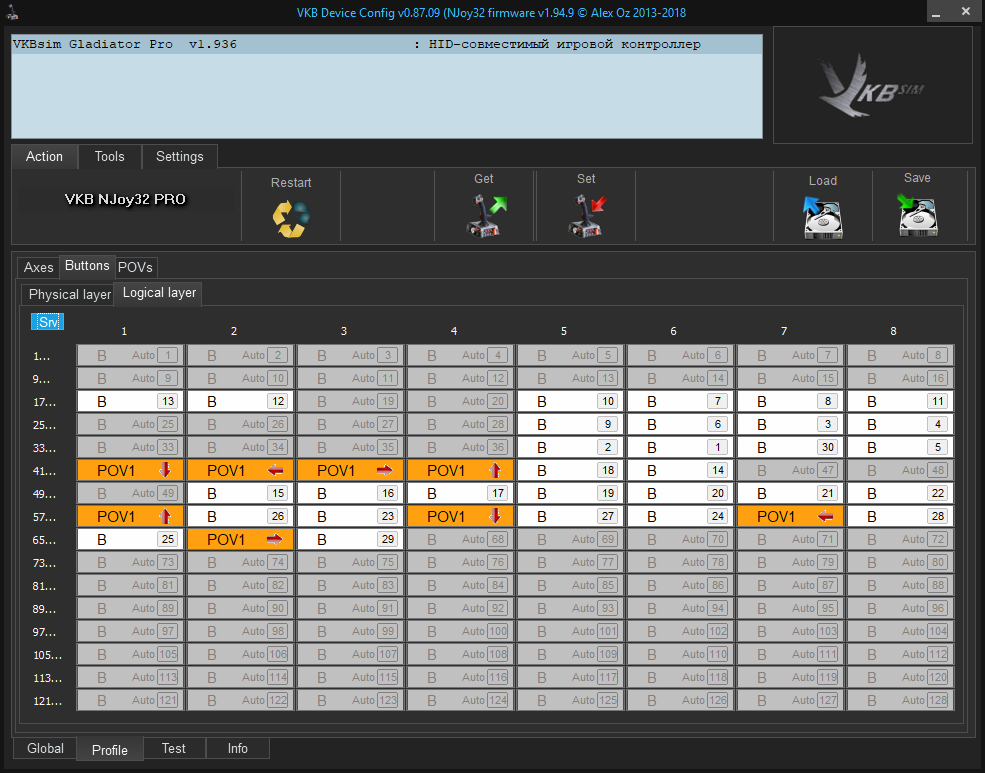Click the VKB Sim logo image
This screenshot has height=773, width=985.
click(x=873, y=85)
